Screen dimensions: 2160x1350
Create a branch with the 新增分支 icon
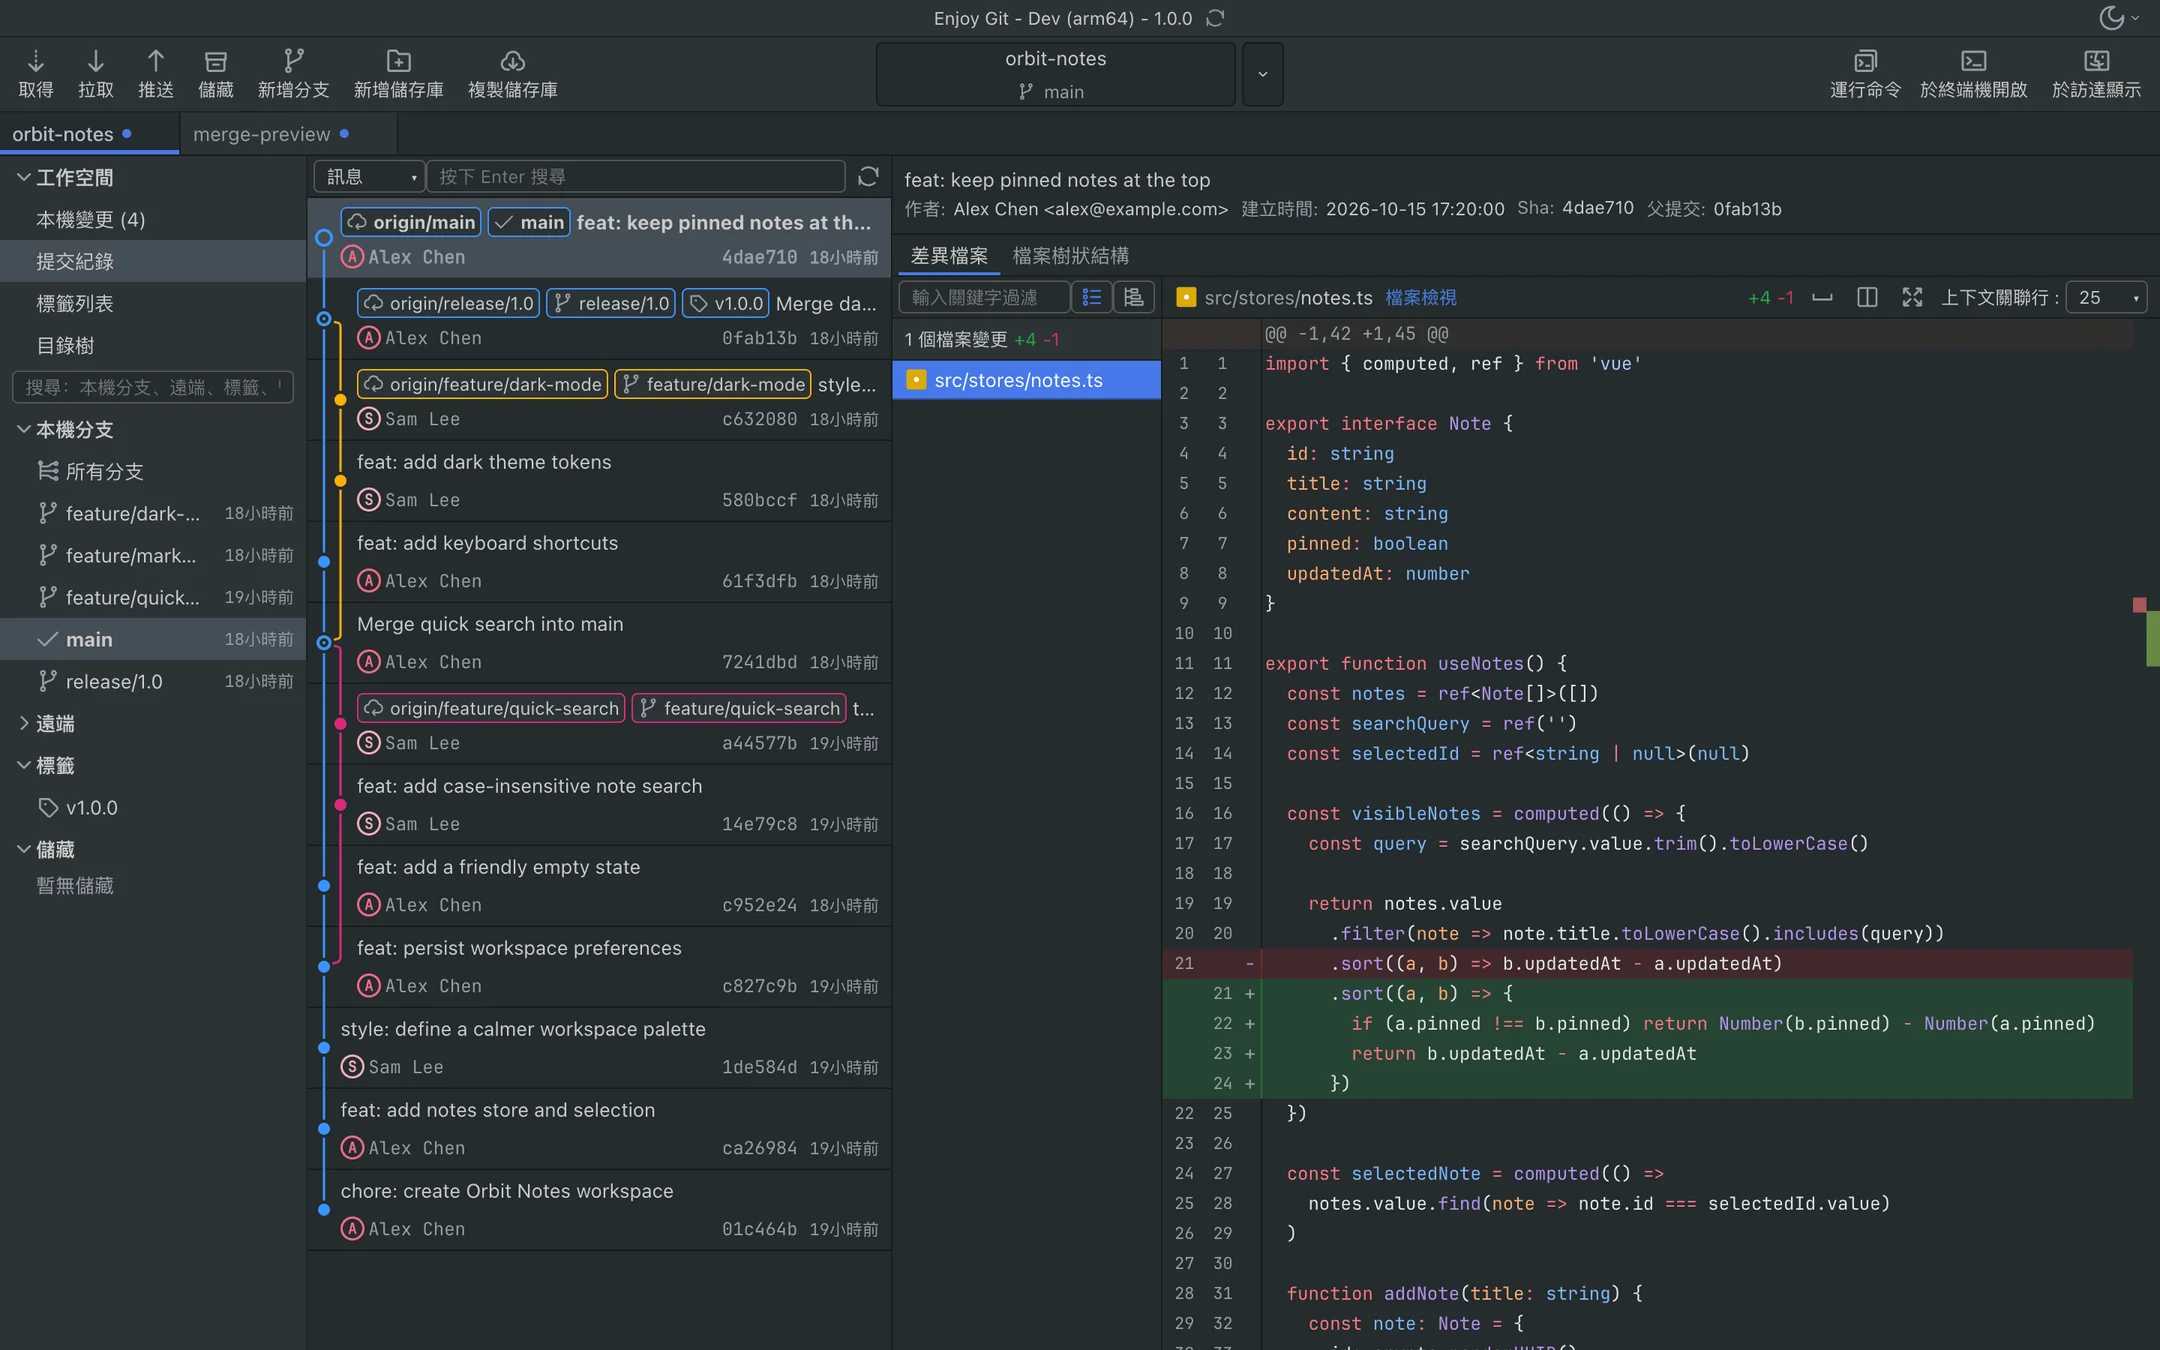293,62
